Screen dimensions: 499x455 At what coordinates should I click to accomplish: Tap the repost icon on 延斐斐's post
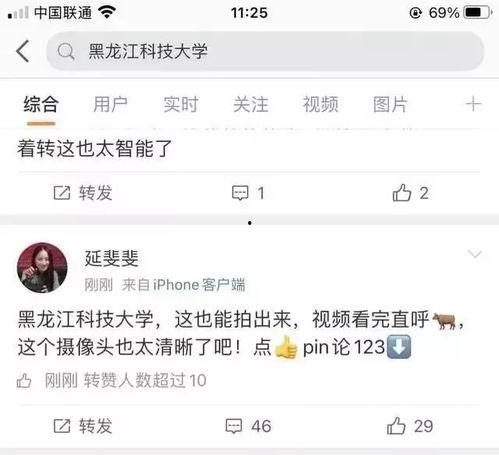click(62, 426)
